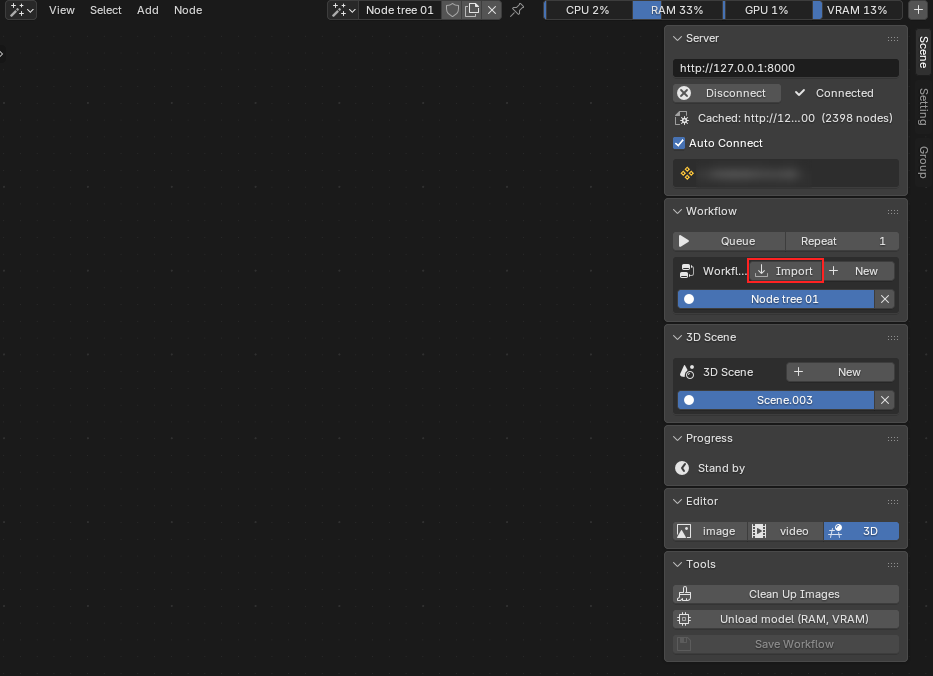Import a workflow
This screenshot has width=933, height=676.
point(785,271)
